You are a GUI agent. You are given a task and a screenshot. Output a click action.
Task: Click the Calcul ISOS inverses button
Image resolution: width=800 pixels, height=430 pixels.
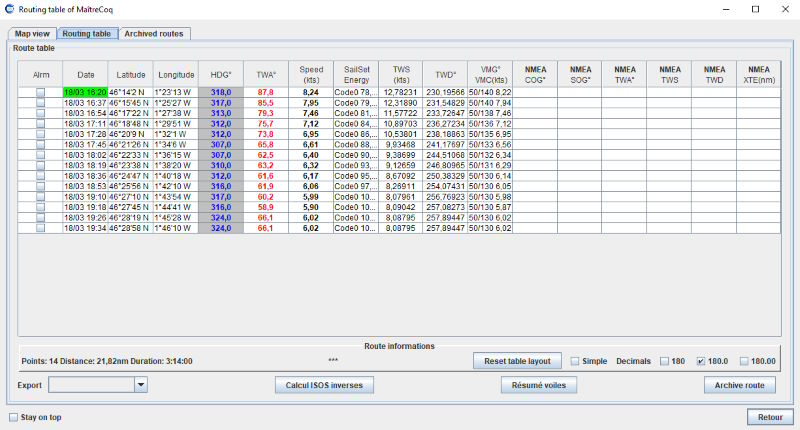[x=324, y=384]
